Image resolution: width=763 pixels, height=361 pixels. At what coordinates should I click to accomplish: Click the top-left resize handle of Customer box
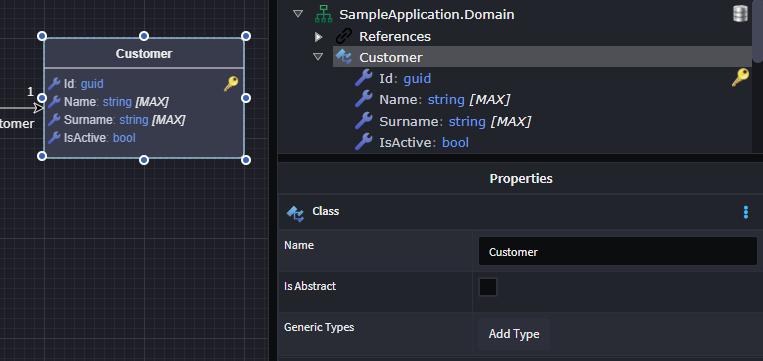coord(42,36)
